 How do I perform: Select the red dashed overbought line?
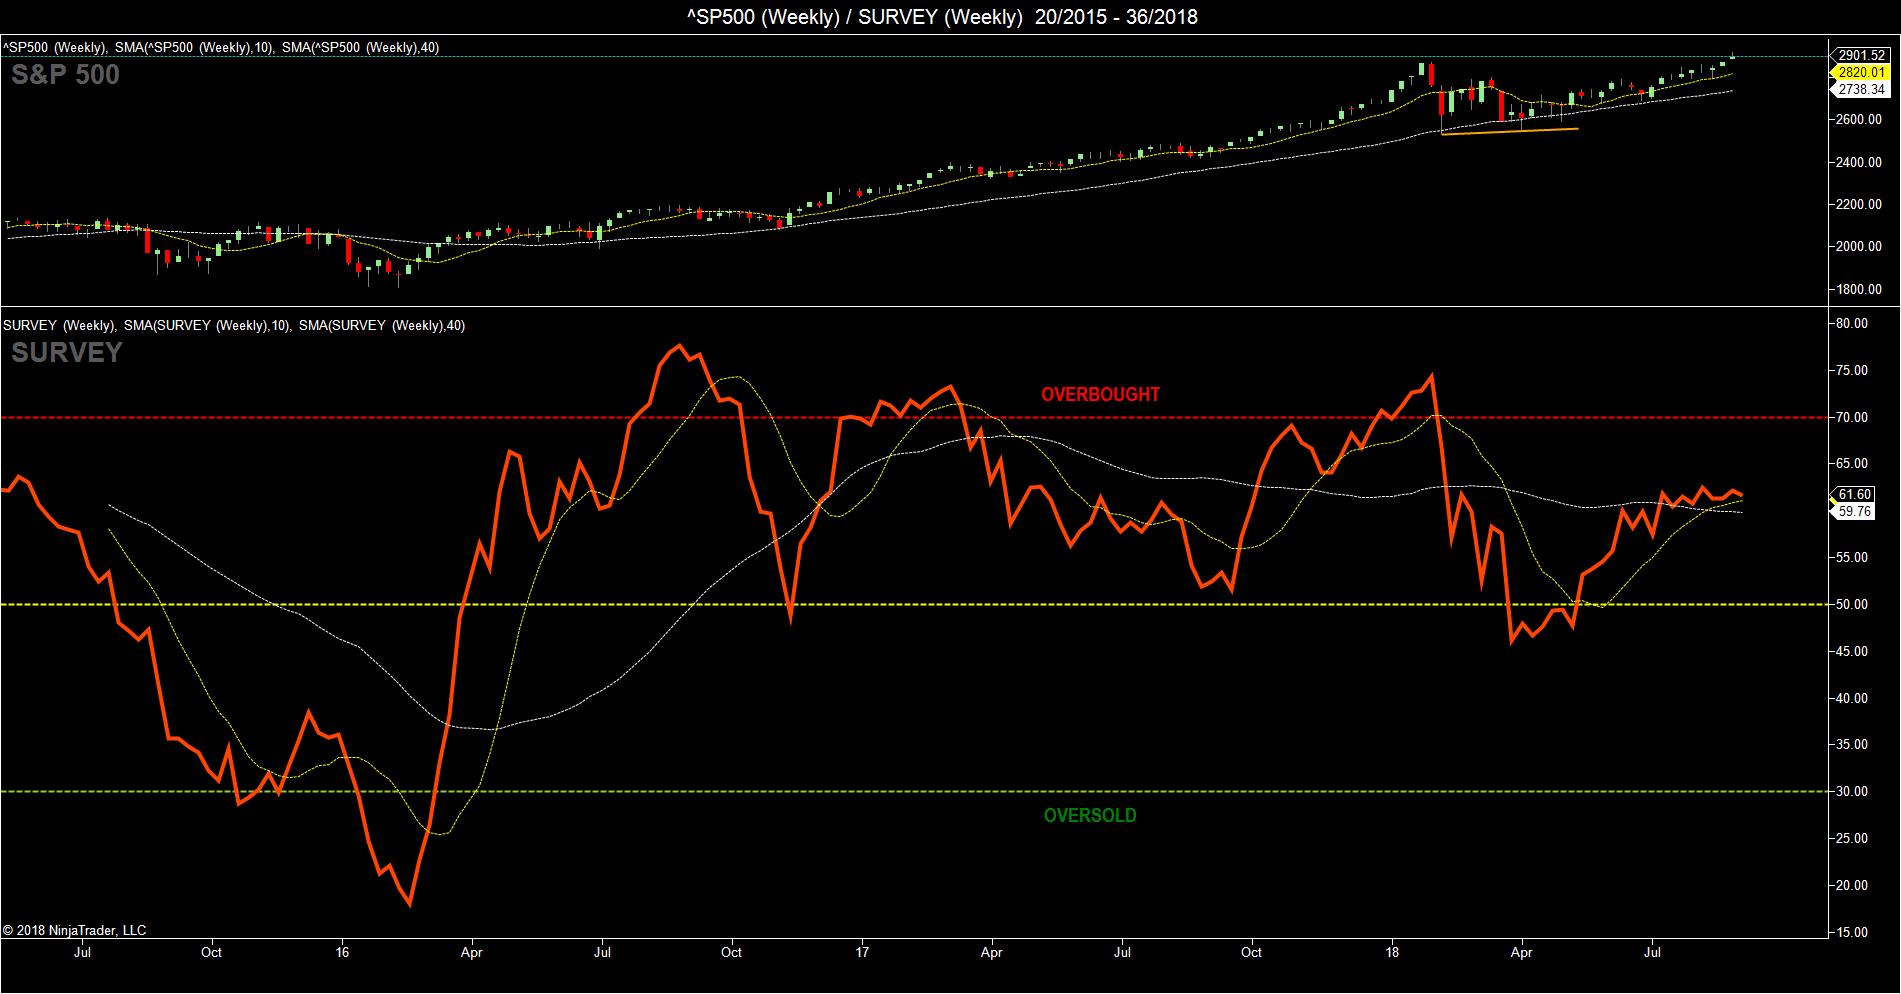click(x=914, y=417)
